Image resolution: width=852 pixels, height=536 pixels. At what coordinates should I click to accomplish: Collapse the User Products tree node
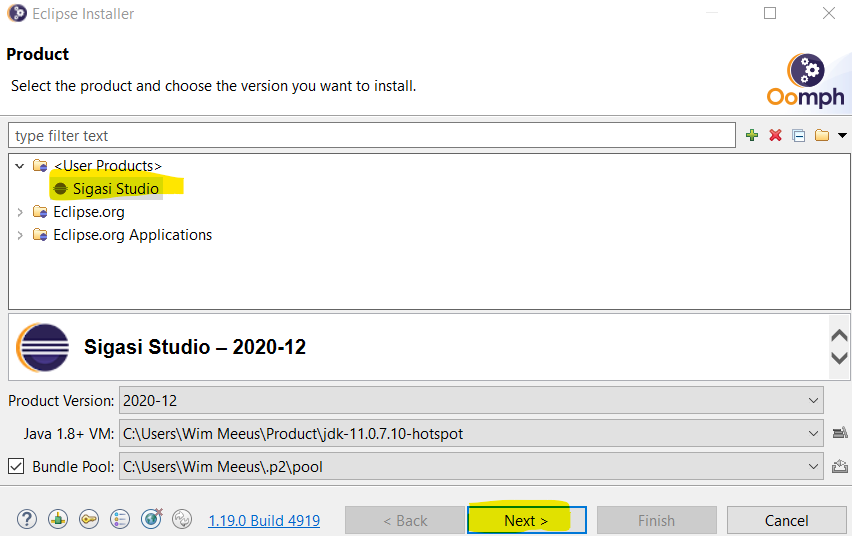point(20,166)
